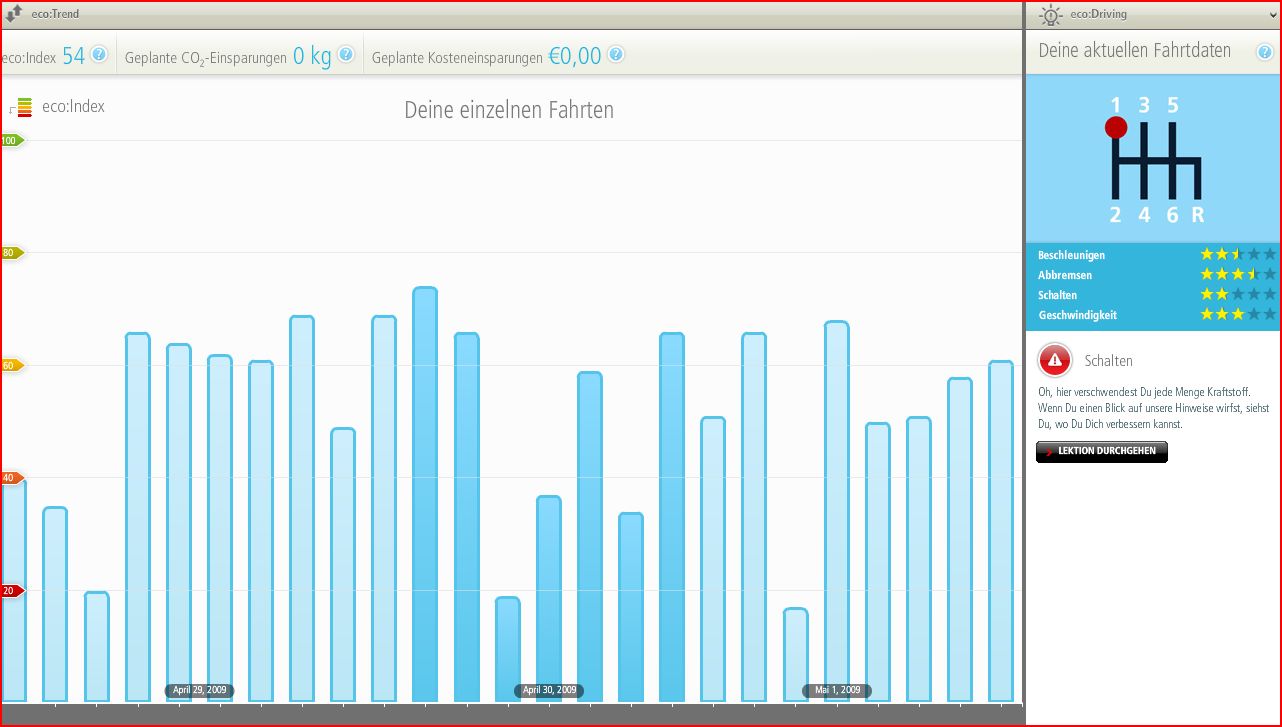1282x727 pixels.
Task: Click the Mai 1, 2009 date marker
Action: pos(837,691)
